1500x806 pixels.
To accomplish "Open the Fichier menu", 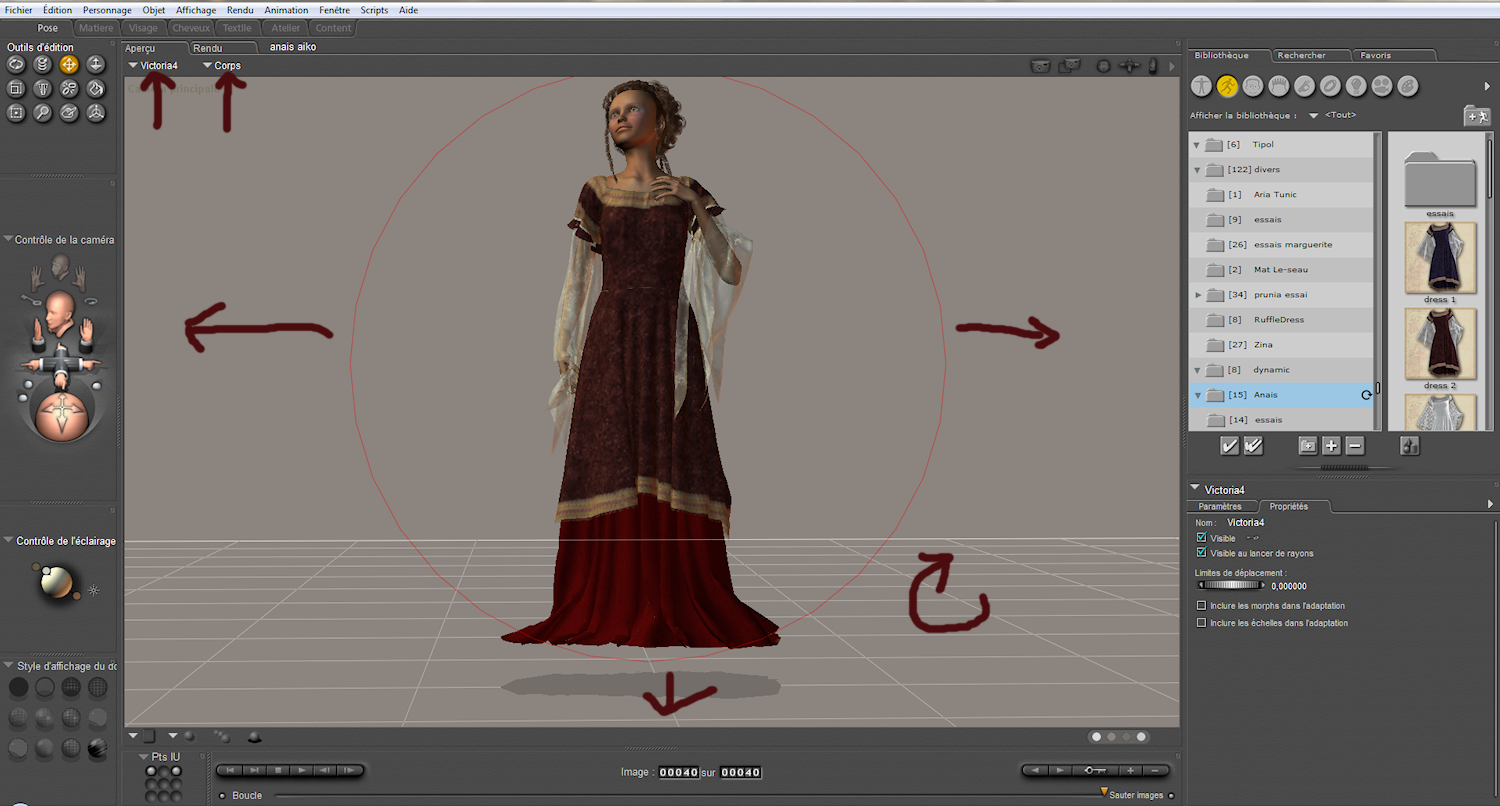I will (x=18, y=10).
